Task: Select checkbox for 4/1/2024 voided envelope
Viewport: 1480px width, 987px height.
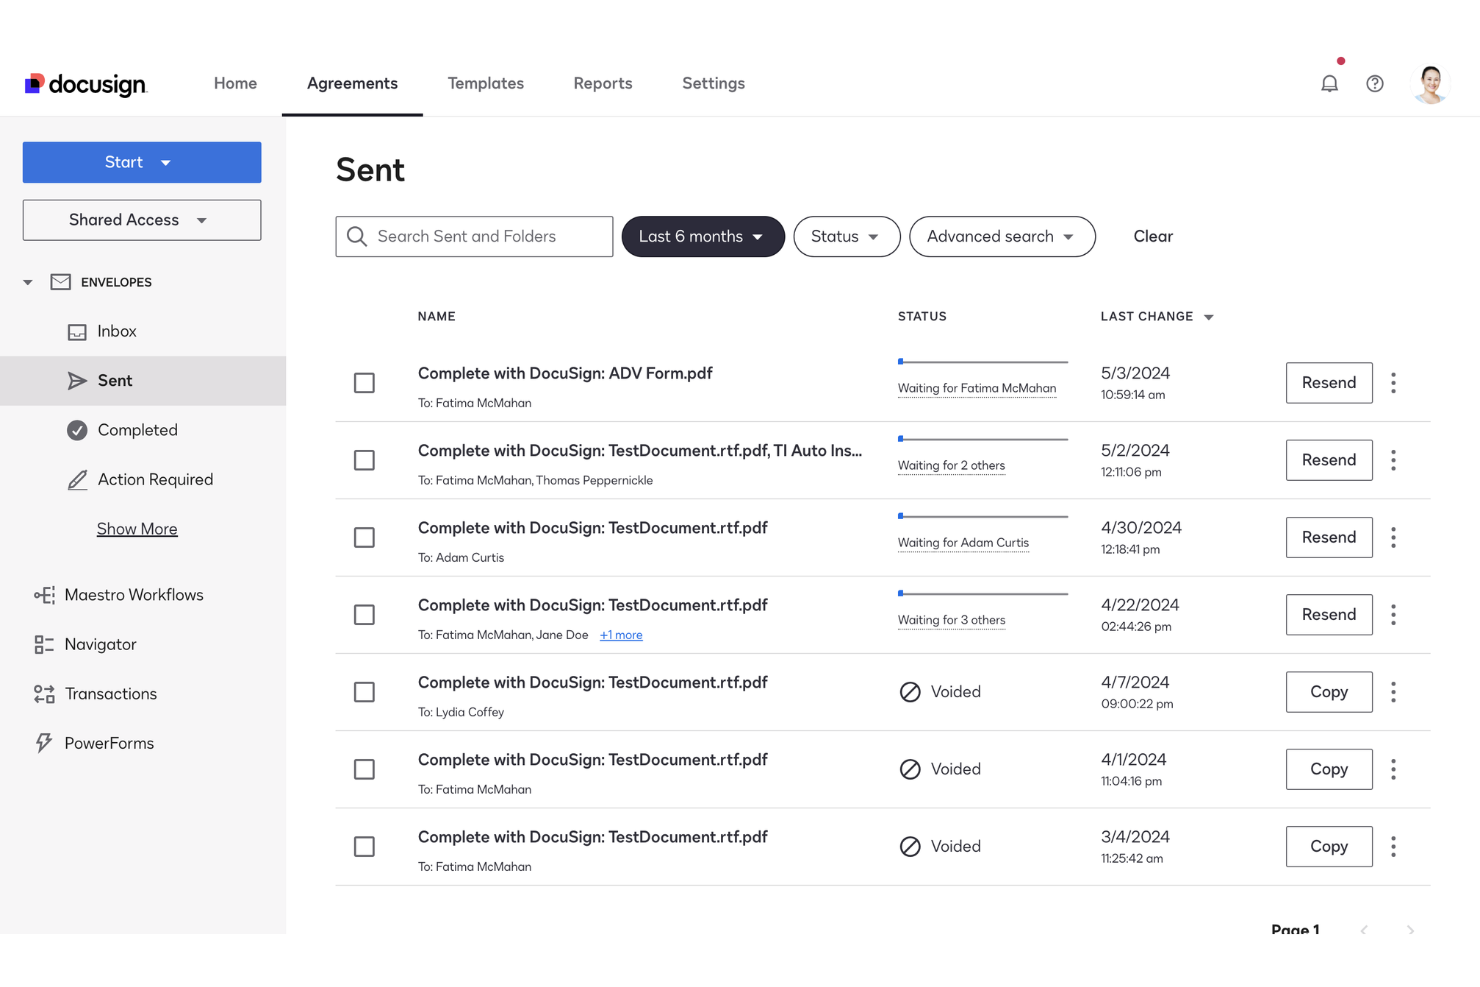Action: coord(364,769)
